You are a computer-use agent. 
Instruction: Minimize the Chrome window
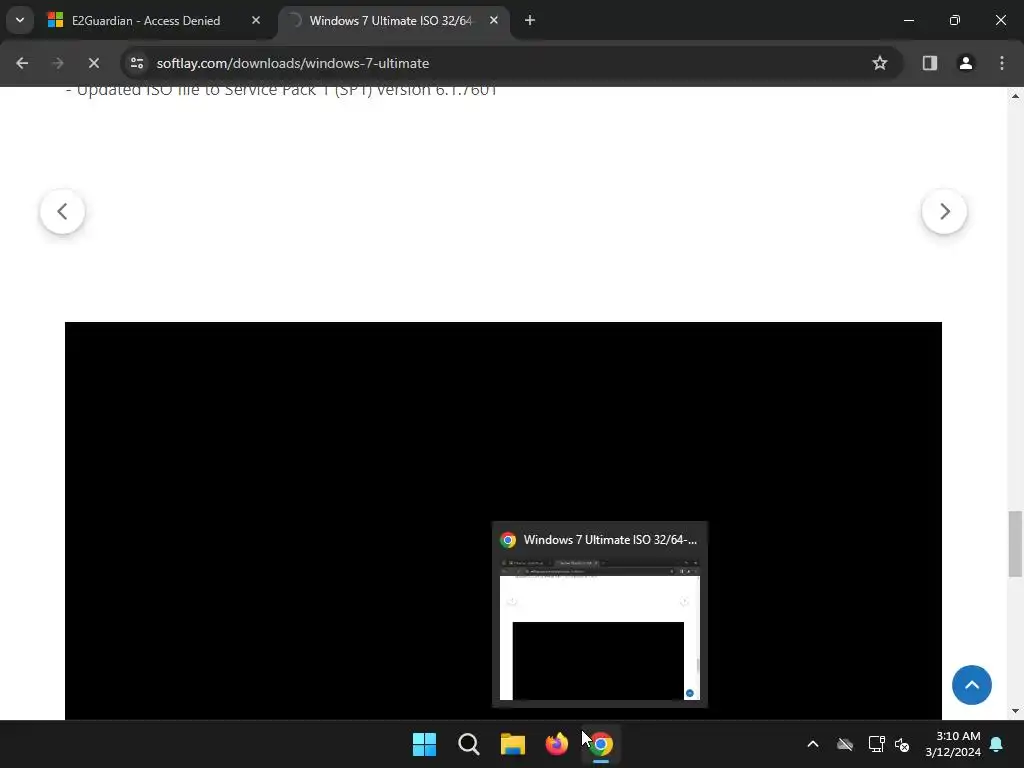[x=908, y=20]
